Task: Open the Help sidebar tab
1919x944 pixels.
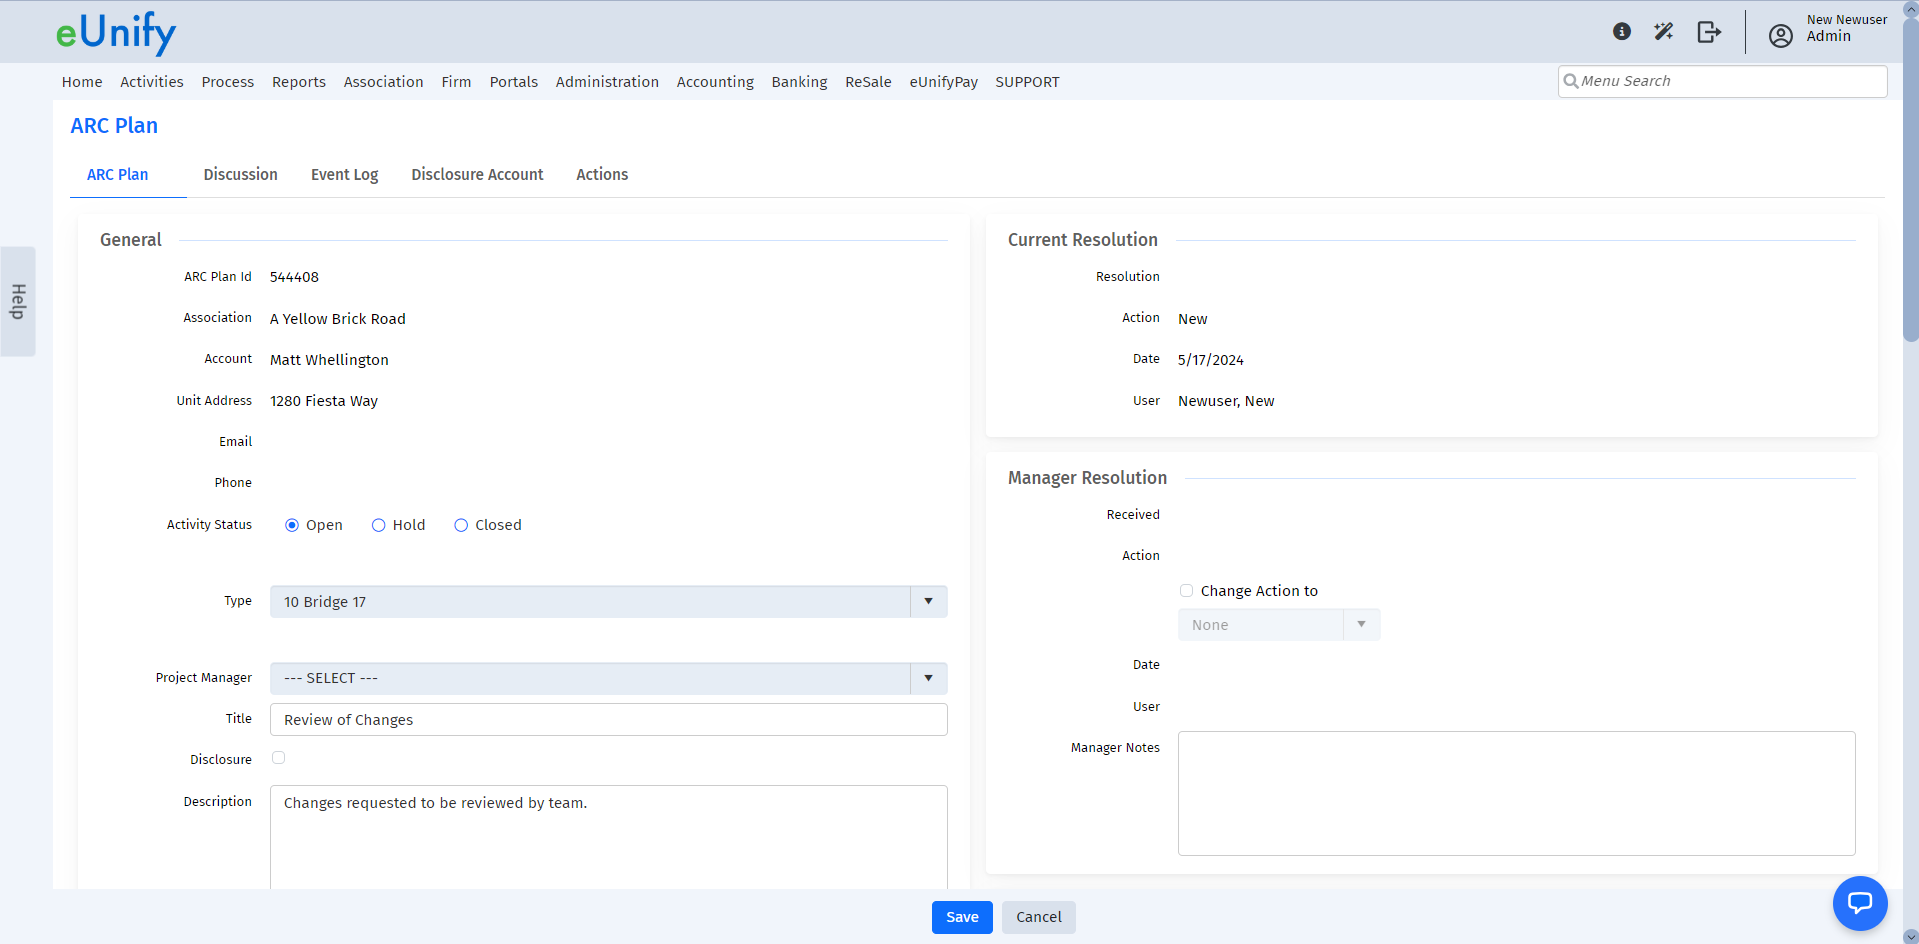Action: point(17,300)
